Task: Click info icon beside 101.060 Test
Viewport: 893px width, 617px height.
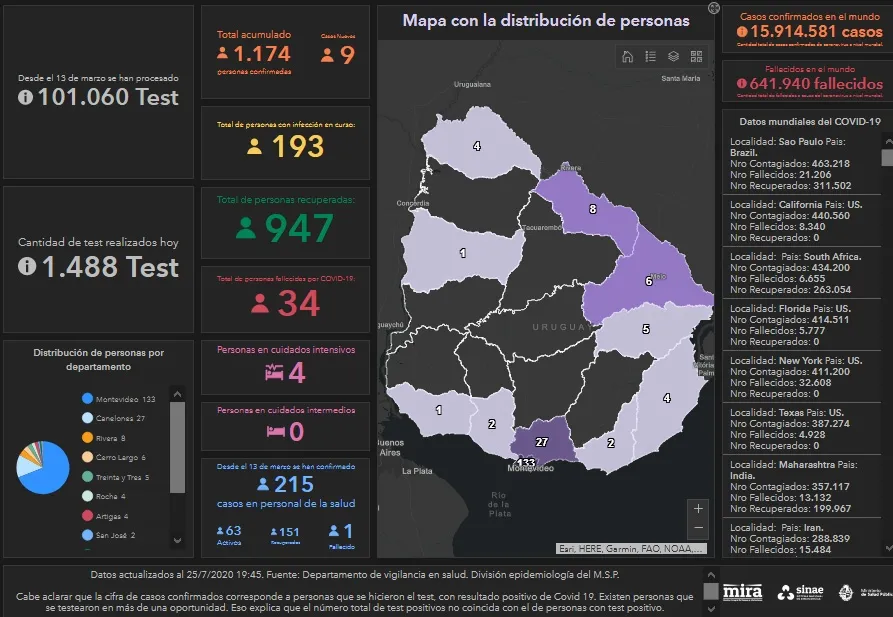Action: click(x=26, y=97)
